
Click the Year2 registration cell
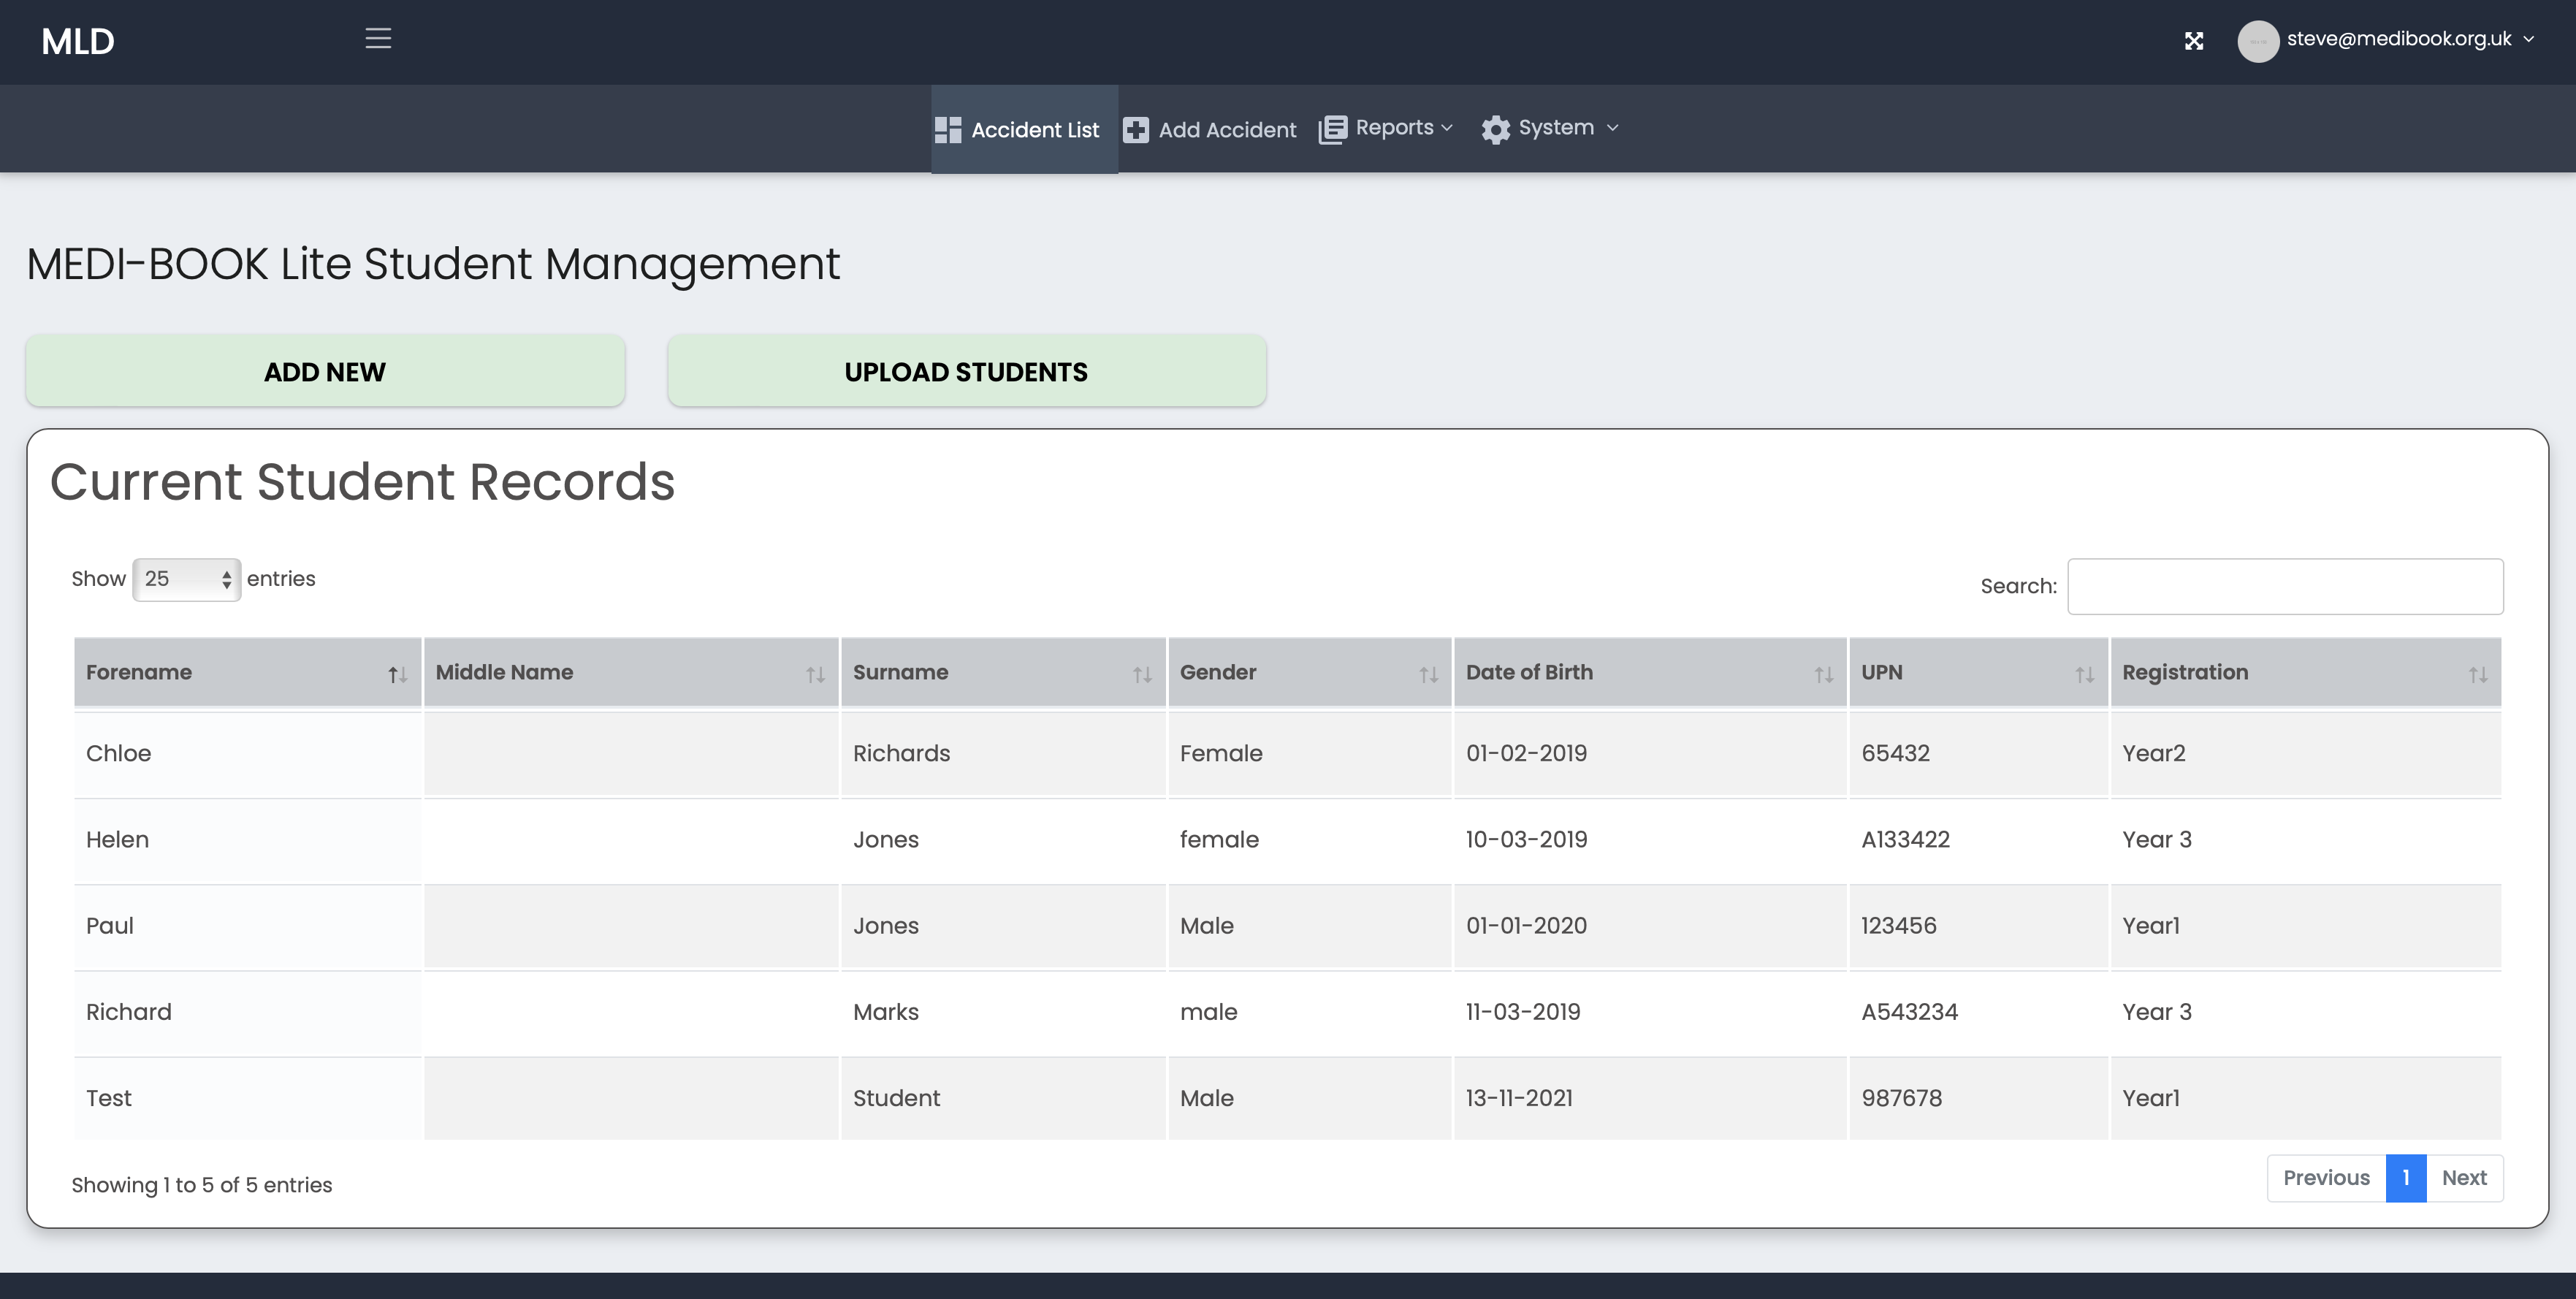(2306, 753)
